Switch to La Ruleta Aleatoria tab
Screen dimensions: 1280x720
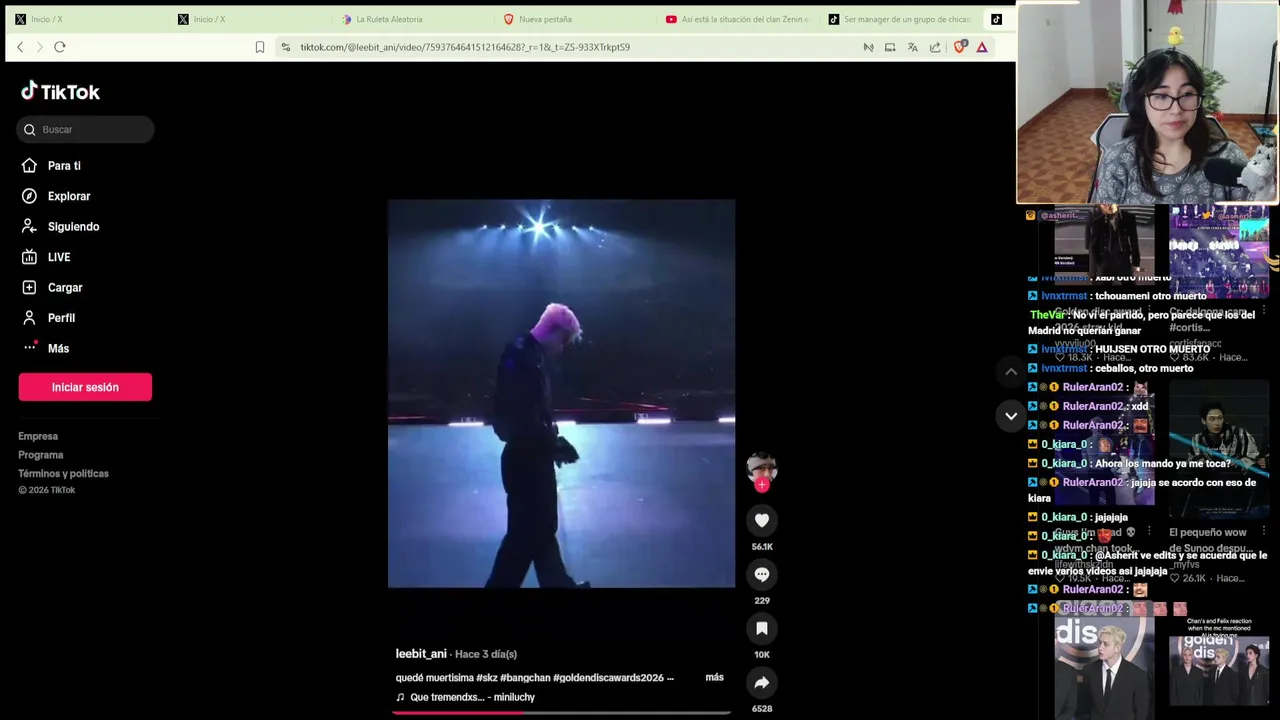pos(410,19)
